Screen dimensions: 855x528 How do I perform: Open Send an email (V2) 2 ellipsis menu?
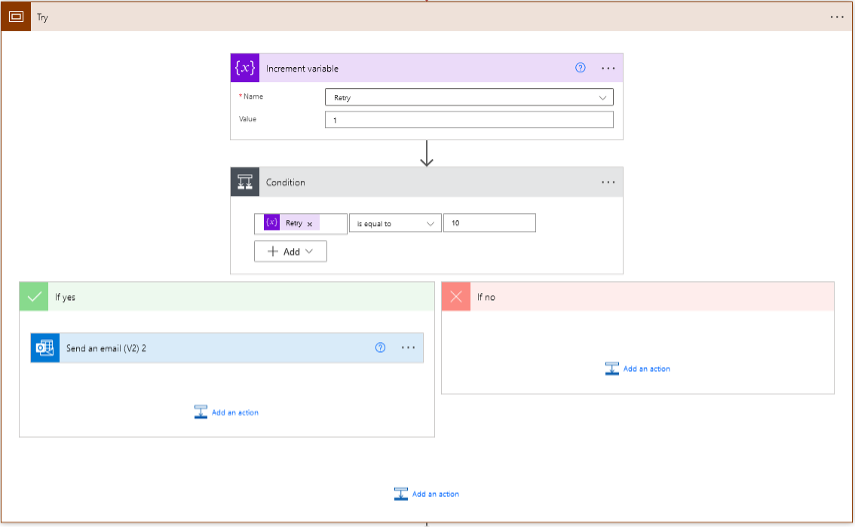(408, 347)
